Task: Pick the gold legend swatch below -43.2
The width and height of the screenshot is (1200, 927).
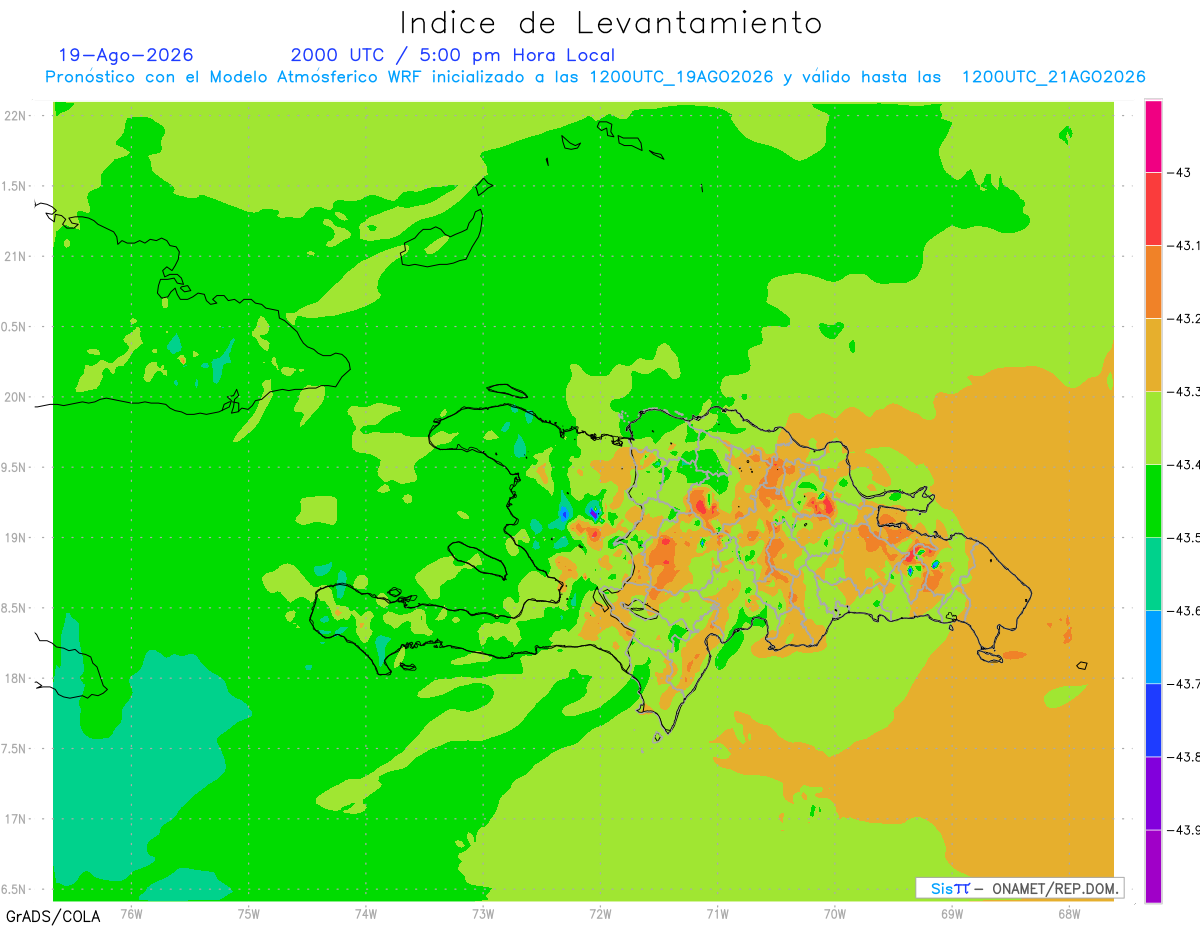Action: click(x=1153, y=355)
